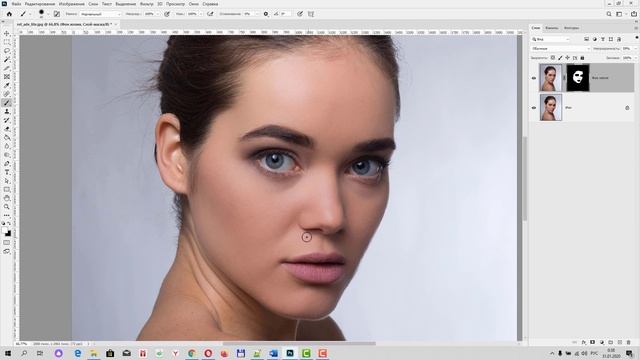The height and width of the screenshot is (360, 640).
Task: Open the tool preset picker arrow
Action: (x=30, y=14)
